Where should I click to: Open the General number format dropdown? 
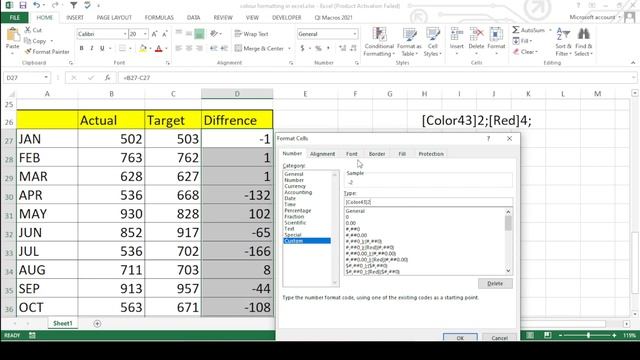(x=355, y=34)
